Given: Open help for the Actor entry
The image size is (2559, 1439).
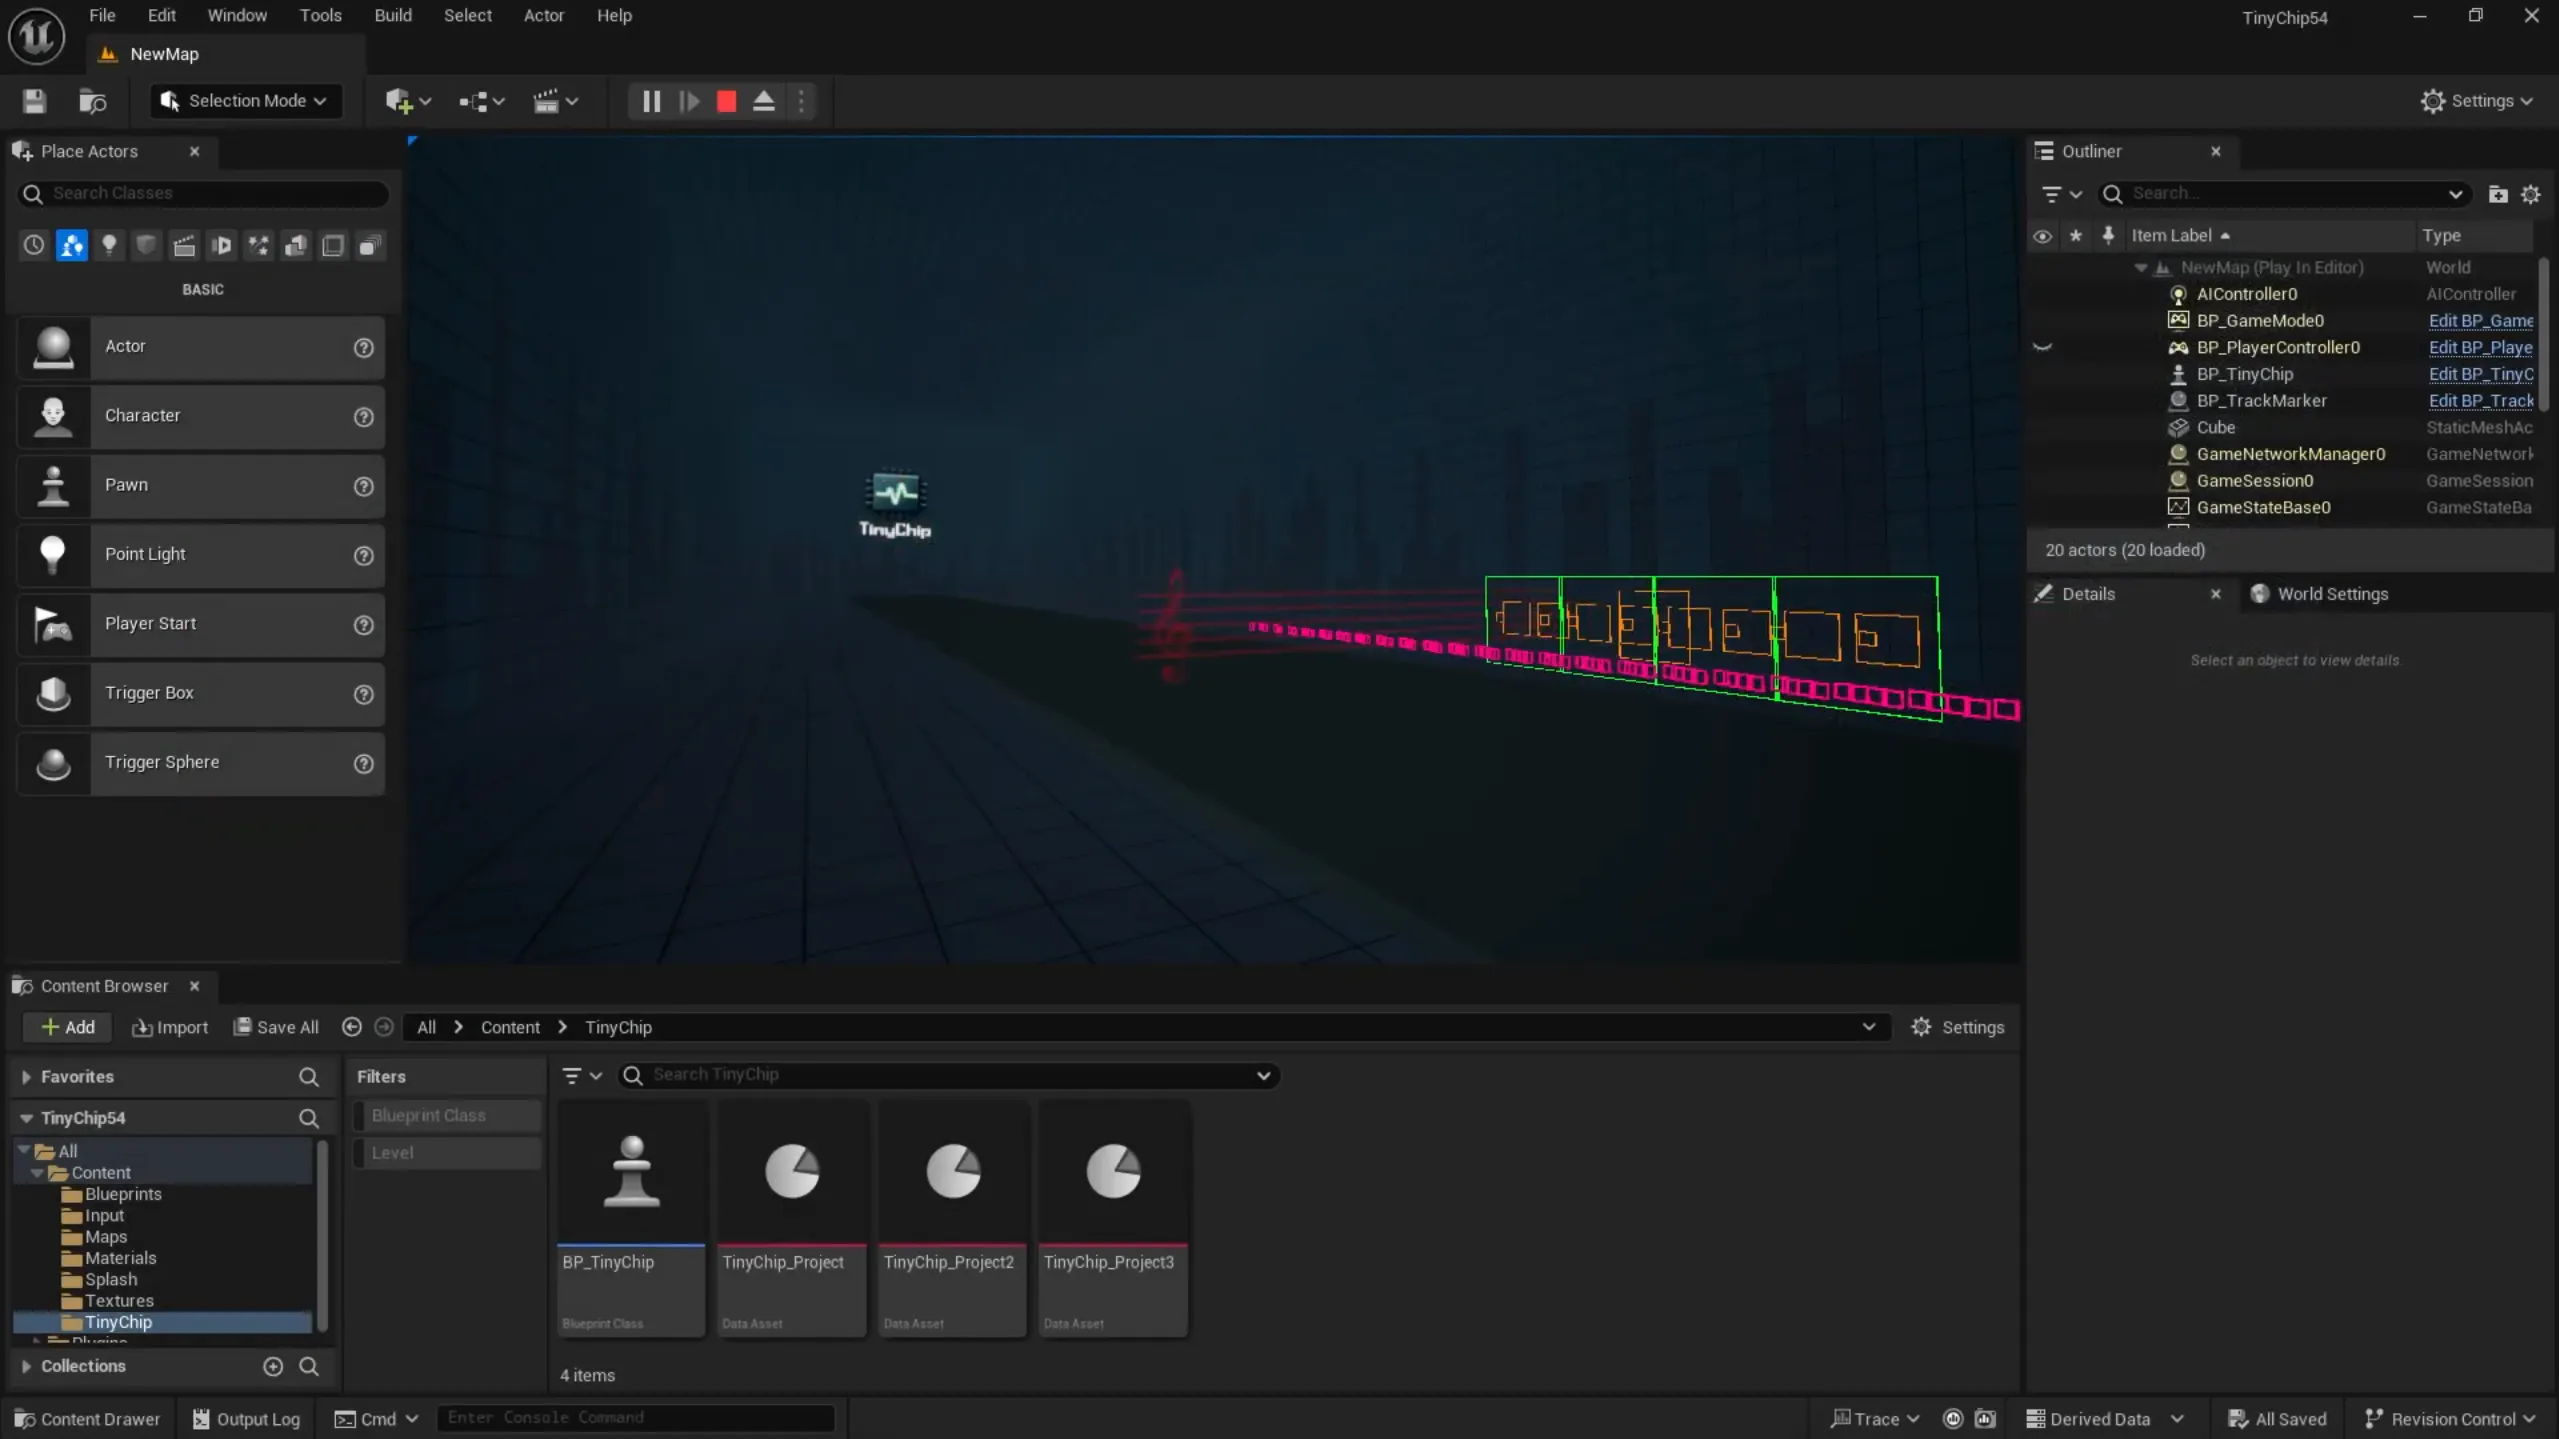Looking at the screenshot, I should 363,347.
